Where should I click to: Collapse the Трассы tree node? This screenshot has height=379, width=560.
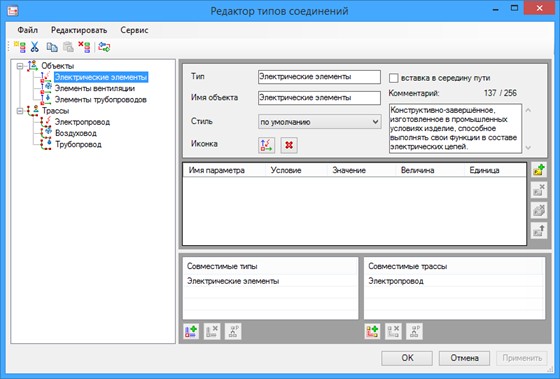20,111
